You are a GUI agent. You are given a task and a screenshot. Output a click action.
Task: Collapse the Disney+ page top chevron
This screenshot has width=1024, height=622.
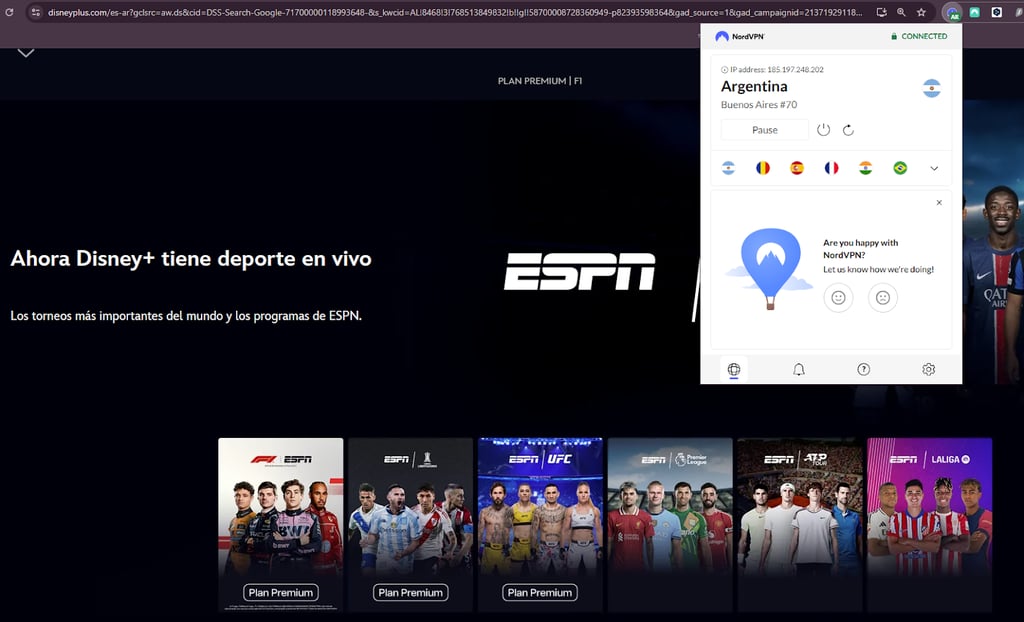[25, 53]
